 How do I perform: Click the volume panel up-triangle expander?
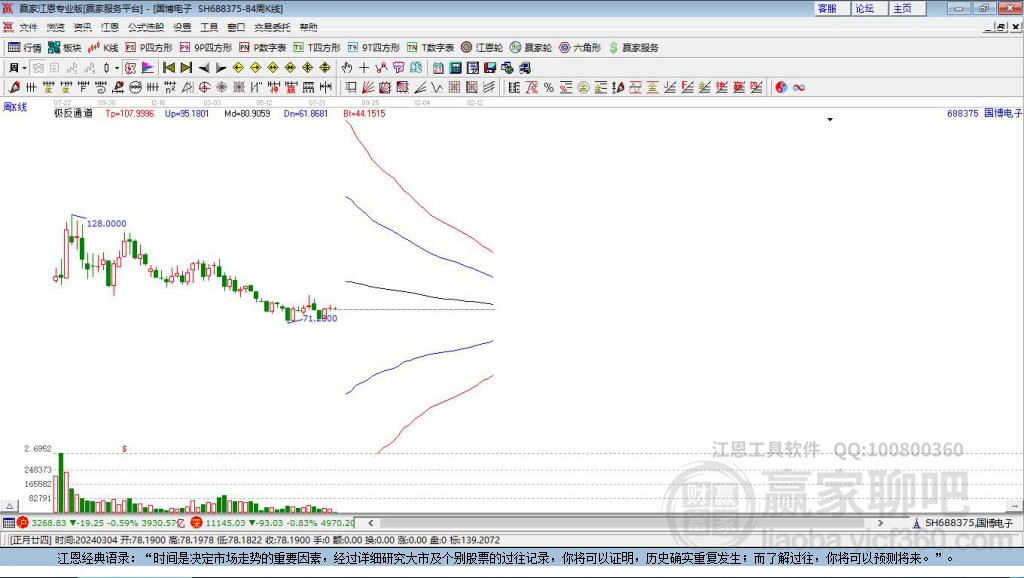pos(9,506)
